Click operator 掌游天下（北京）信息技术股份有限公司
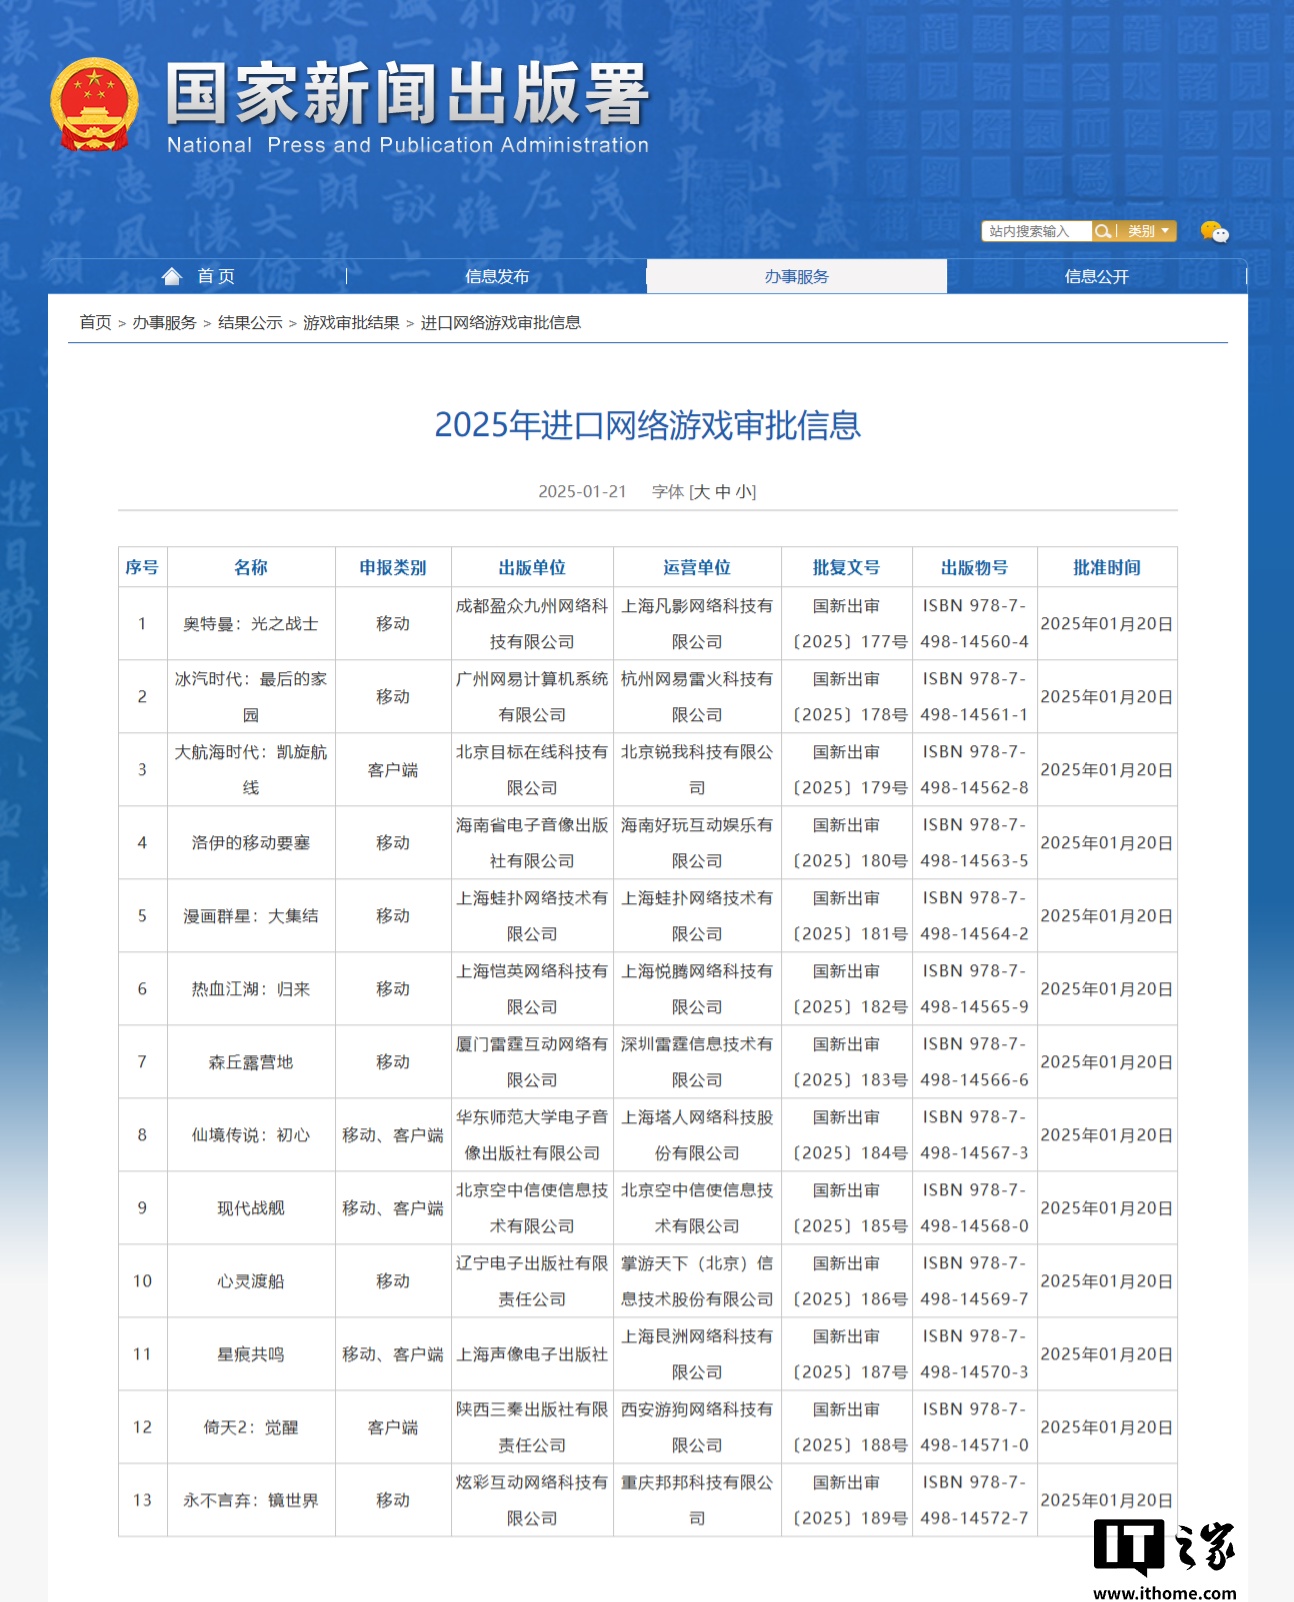Viewport: 1294px width, 1602px height. [697, 1280]
